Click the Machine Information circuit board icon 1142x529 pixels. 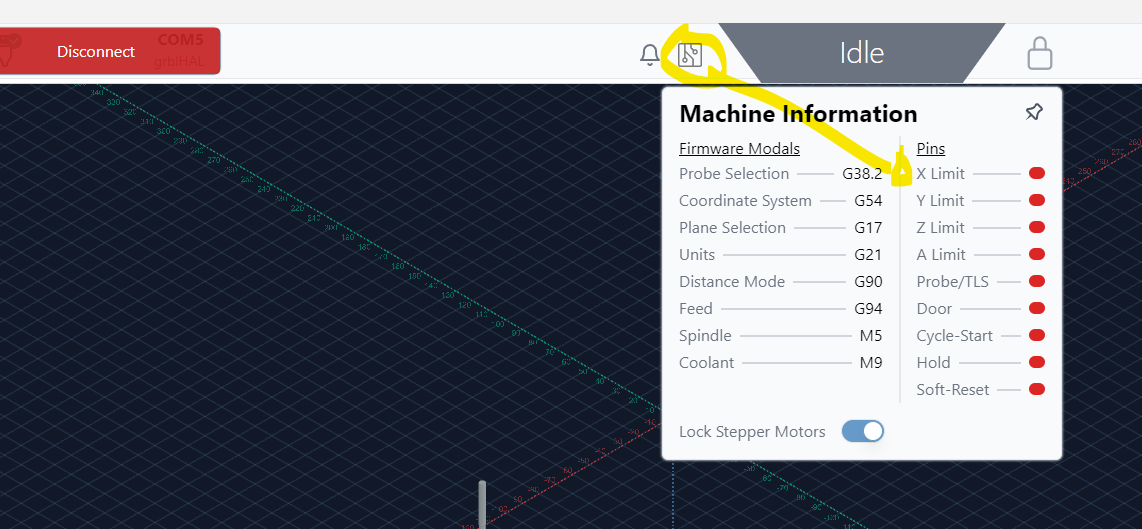click(x=690, y=55)
